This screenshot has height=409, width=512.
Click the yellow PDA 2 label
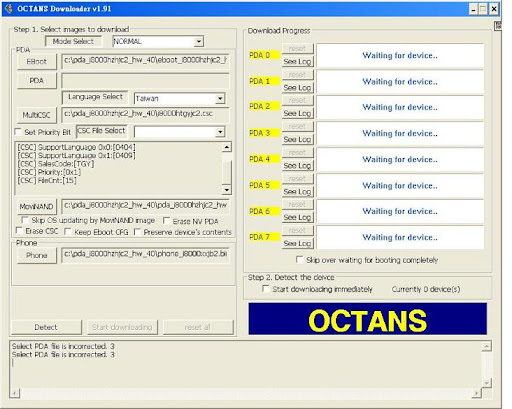click(264, 106)
